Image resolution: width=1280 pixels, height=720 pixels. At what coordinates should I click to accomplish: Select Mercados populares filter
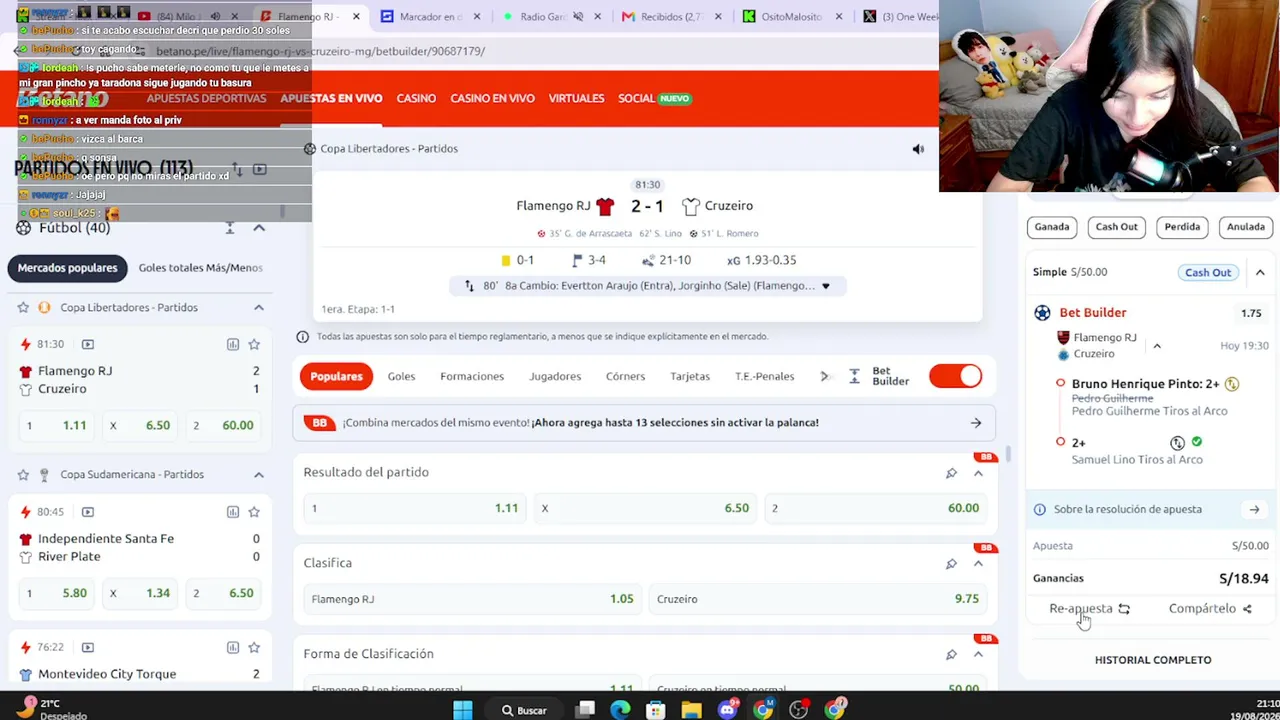point(68,268)
